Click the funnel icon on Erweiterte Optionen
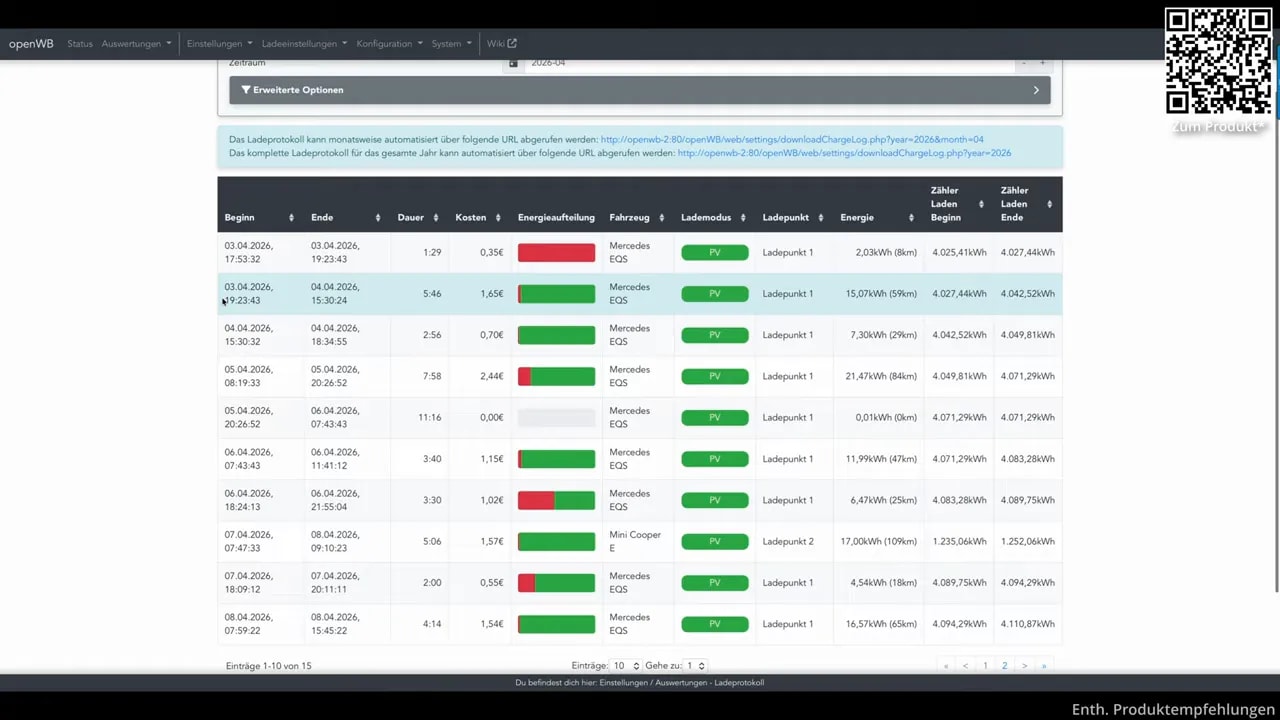1280x720 pixels. click(246, 90)
